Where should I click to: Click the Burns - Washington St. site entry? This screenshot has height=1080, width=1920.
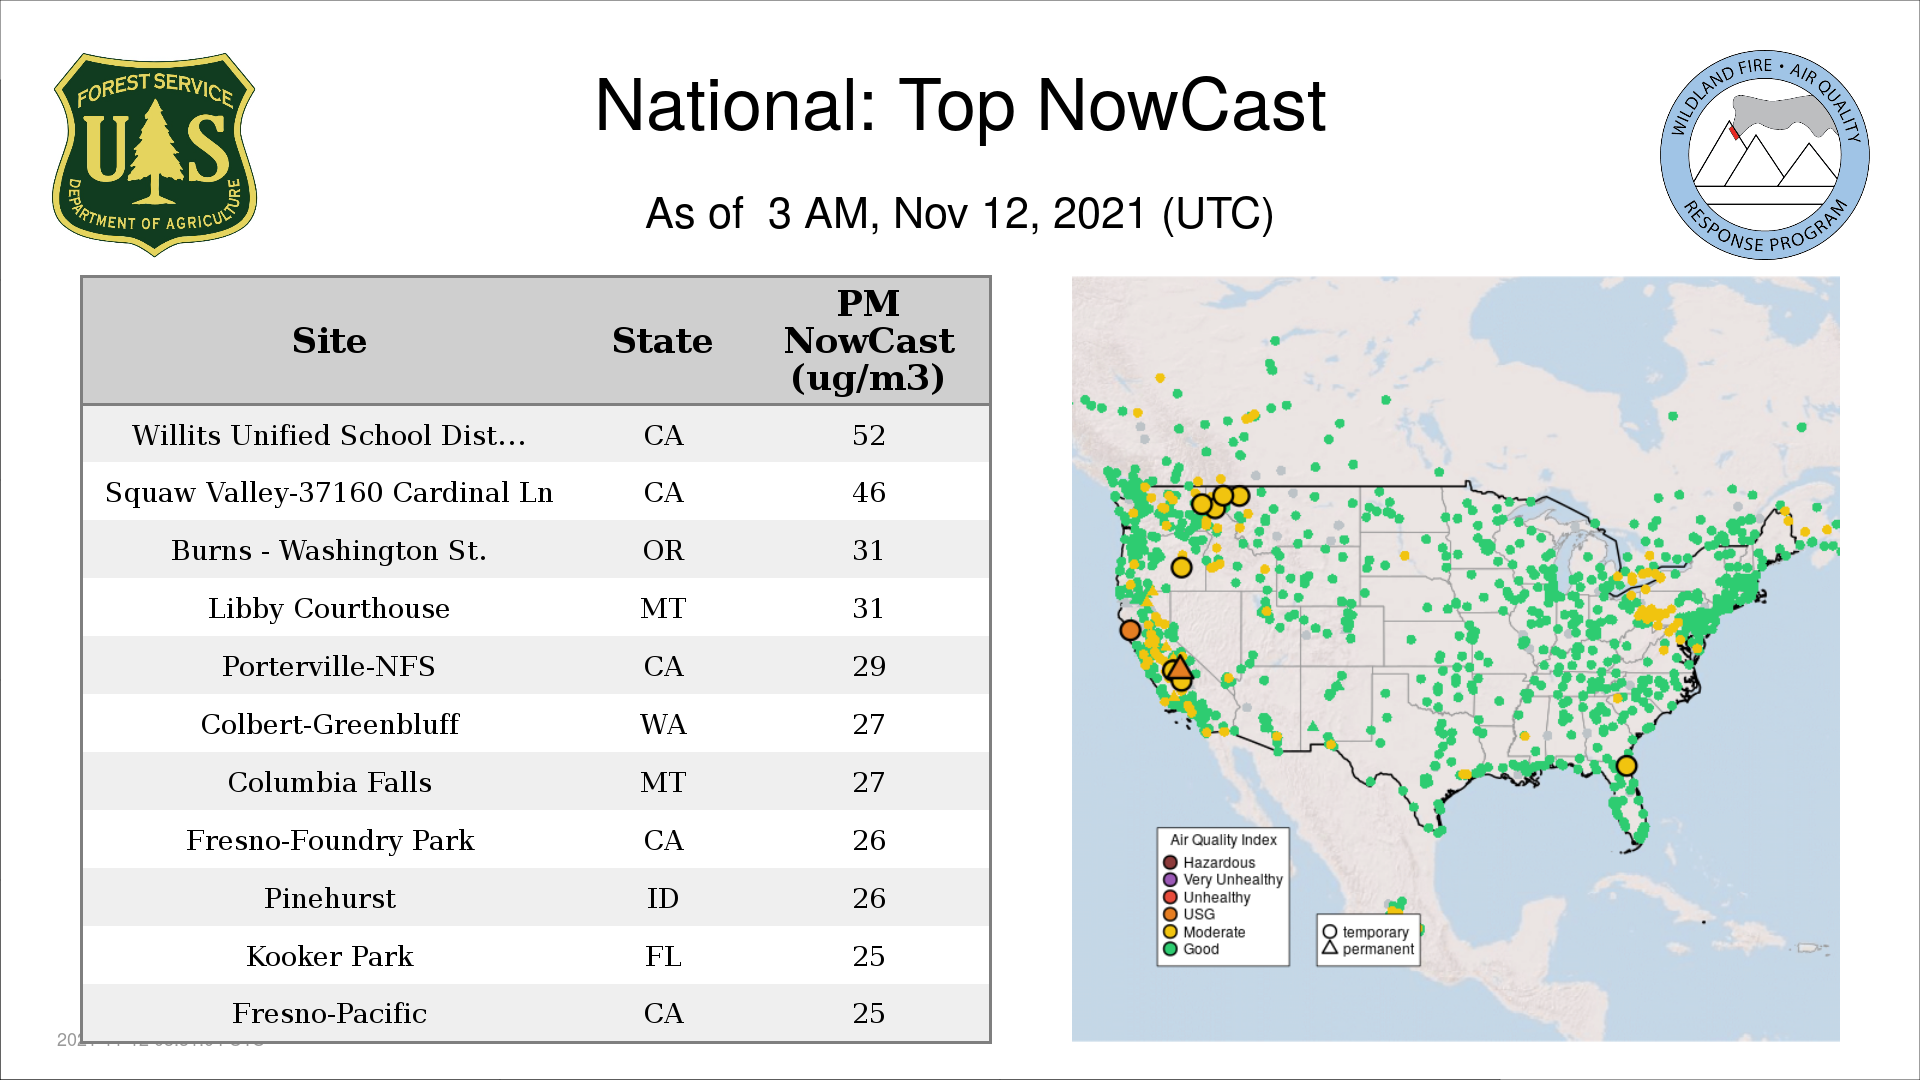(329, 550)
